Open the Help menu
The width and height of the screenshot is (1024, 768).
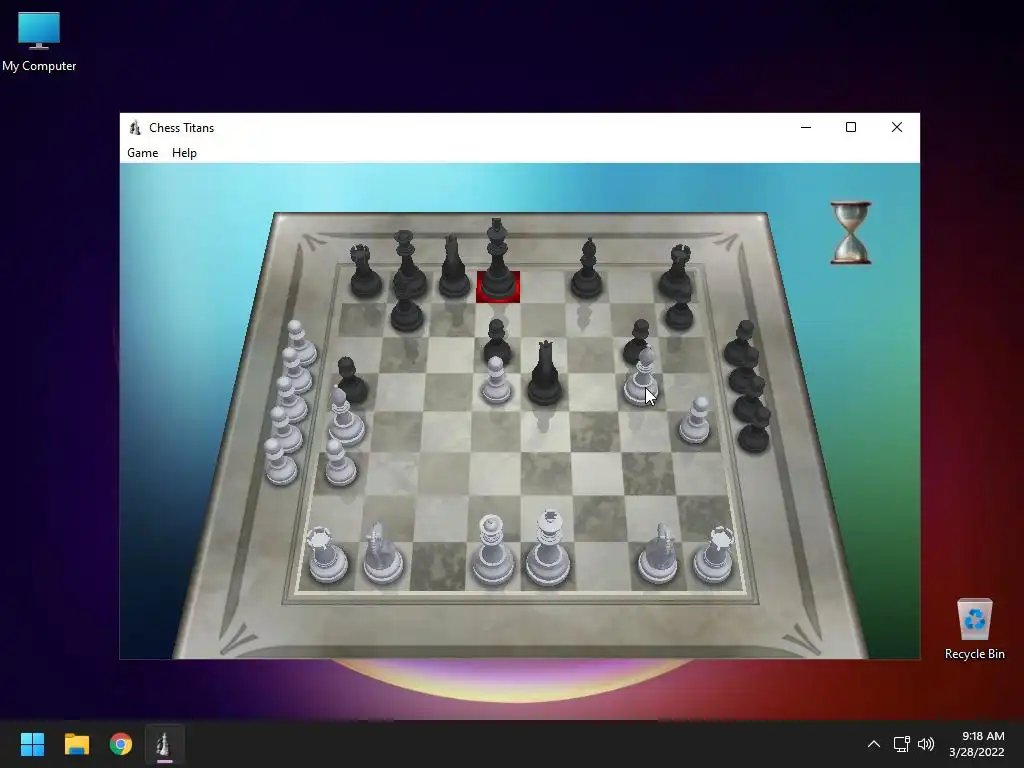(184, 153)
